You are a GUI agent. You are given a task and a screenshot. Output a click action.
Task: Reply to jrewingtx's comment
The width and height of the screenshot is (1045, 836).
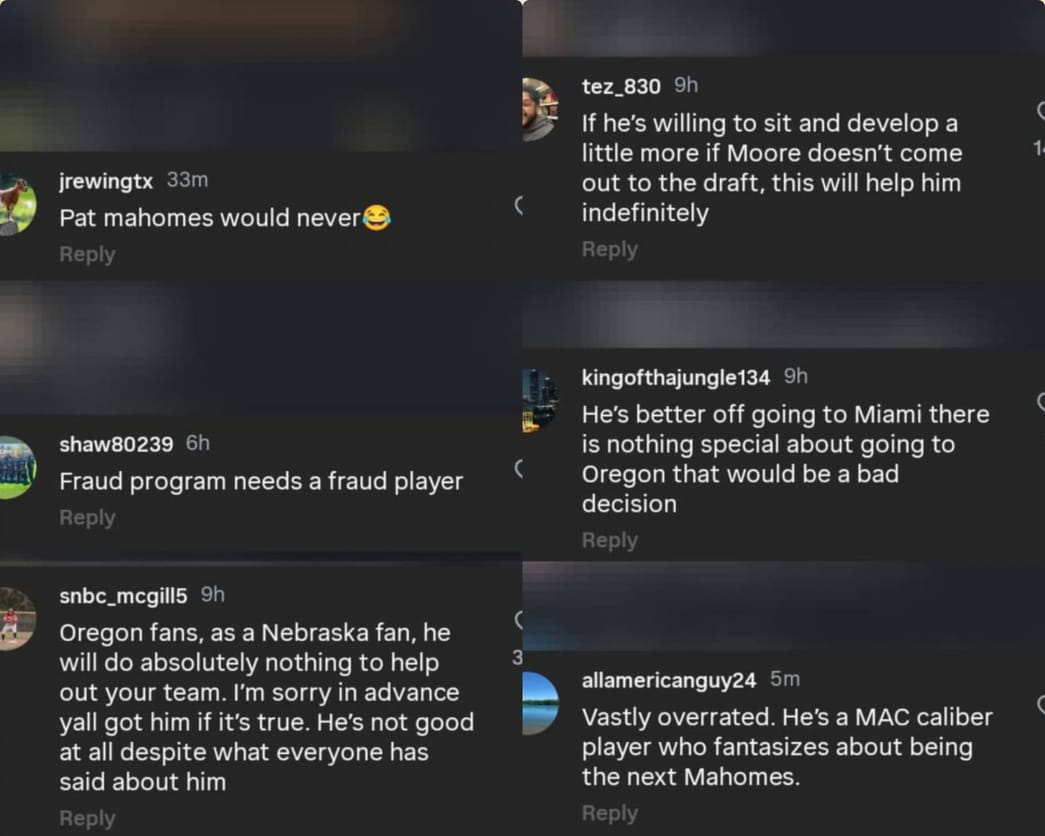click(x=87, y=254)
